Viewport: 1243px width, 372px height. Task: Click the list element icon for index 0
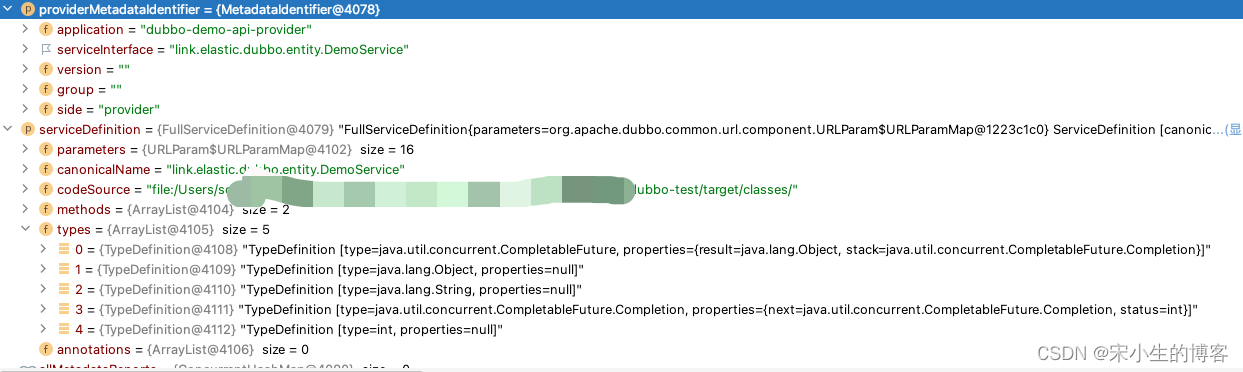(63, 249)
